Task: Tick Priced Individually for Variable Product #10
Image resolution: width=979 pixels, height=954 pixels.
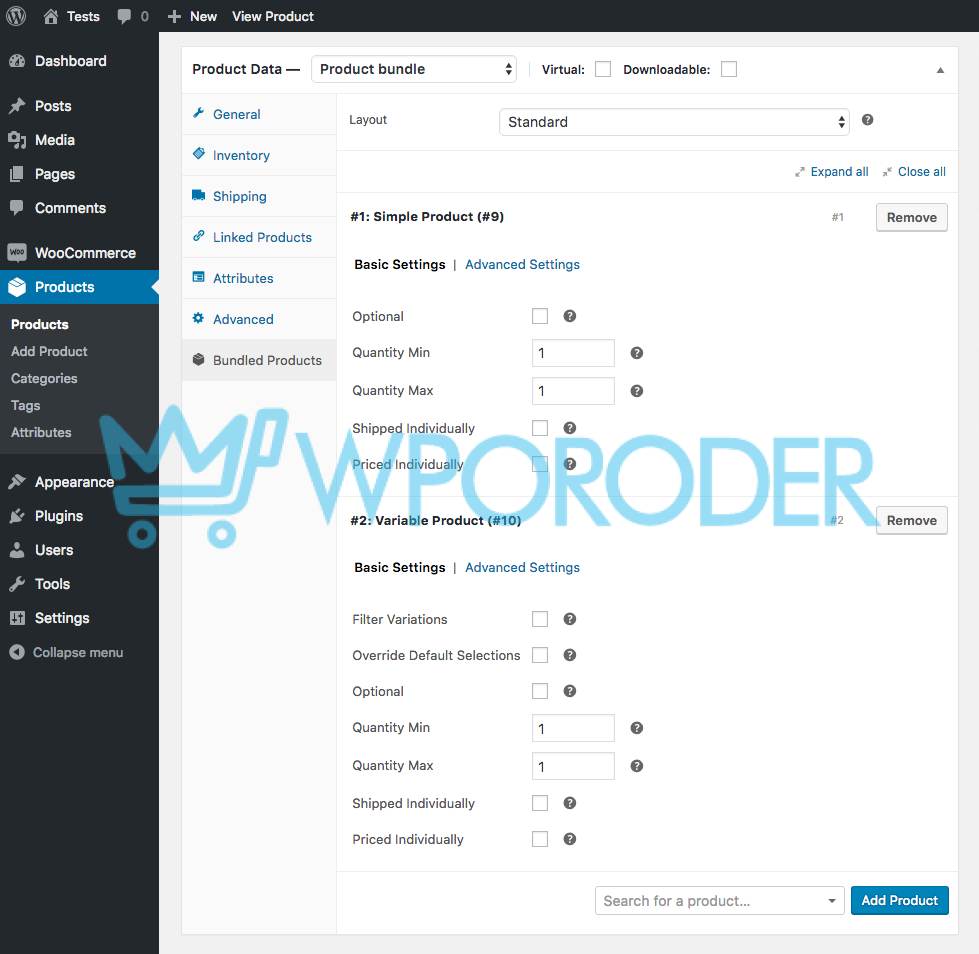Action: 540,839
